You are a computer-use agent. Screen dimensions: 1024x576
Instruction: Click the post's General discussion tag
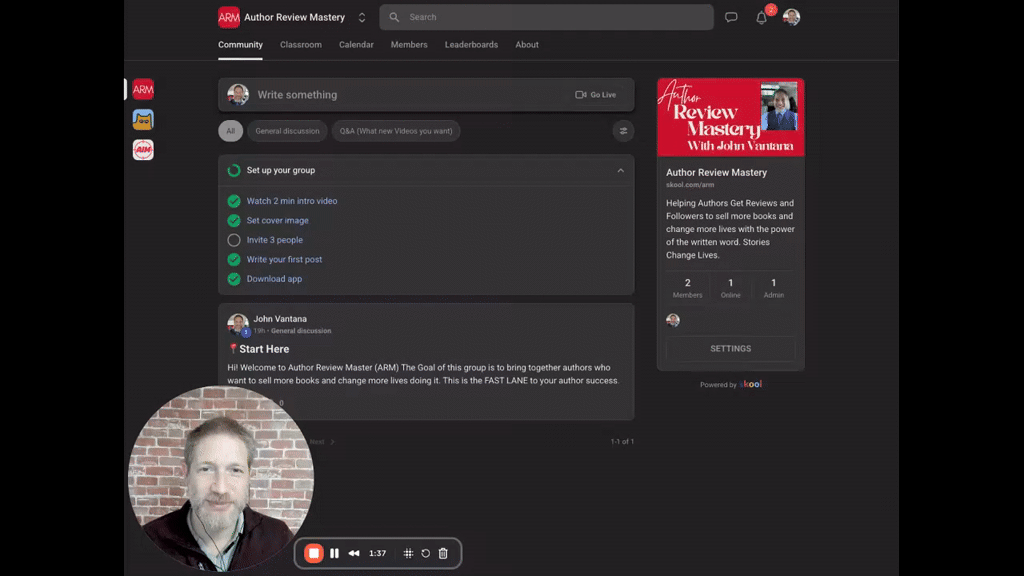(x=301, y=330)
